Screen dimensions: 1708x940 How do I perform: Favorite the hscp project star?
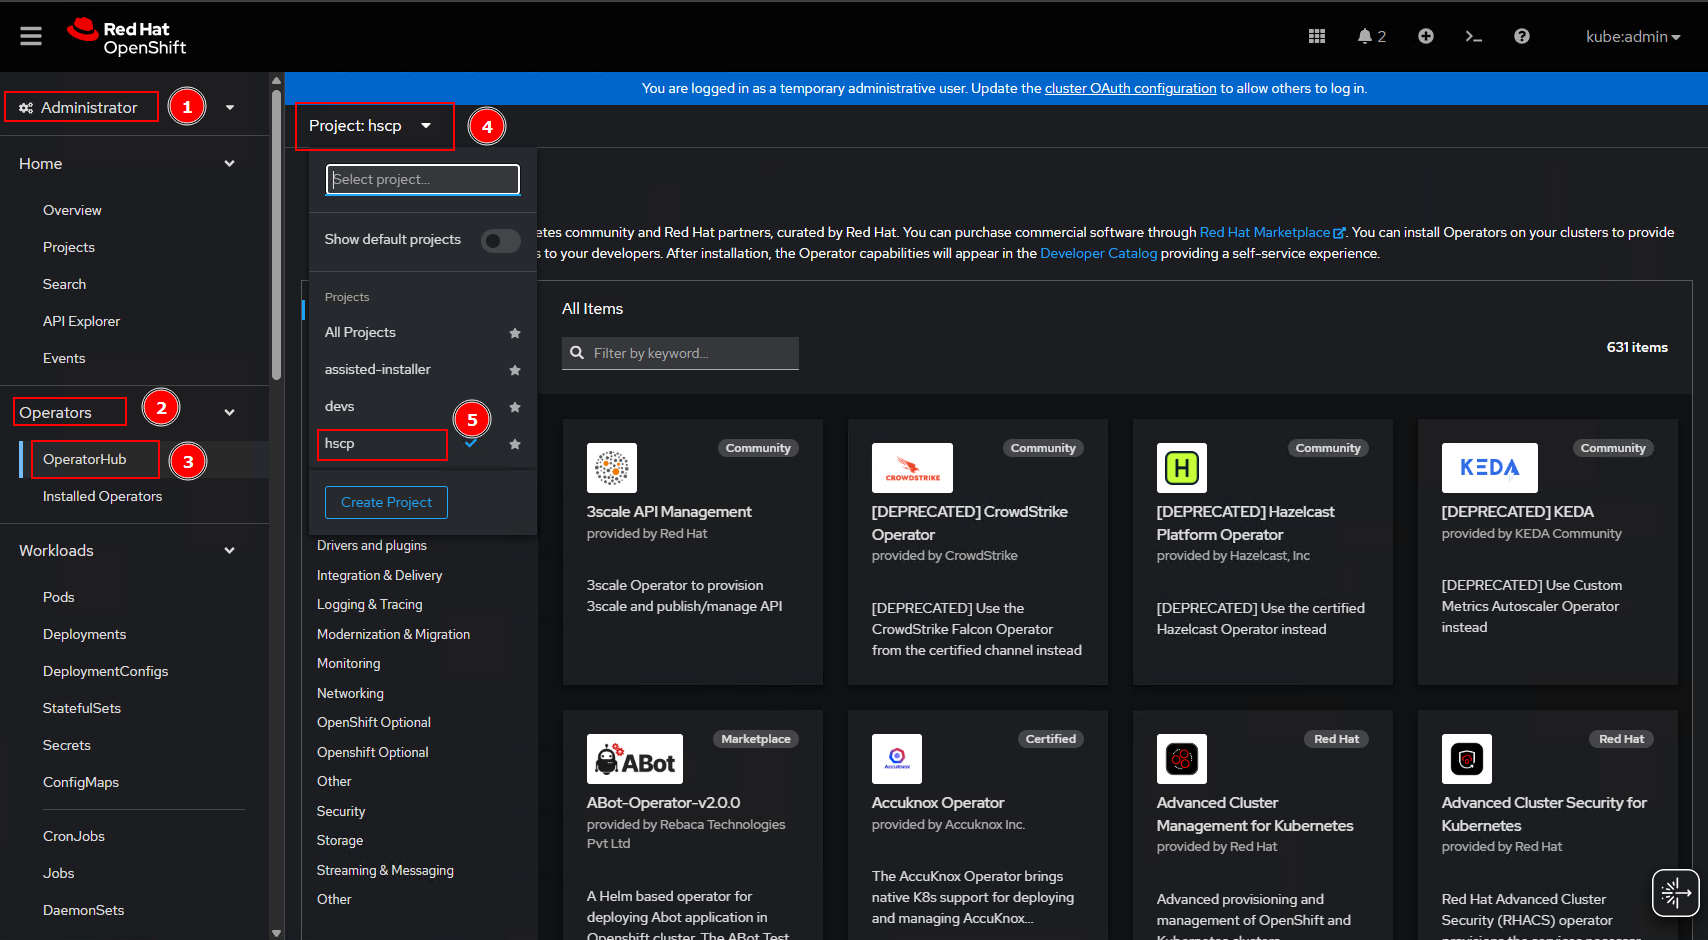[x=515, y=444]
